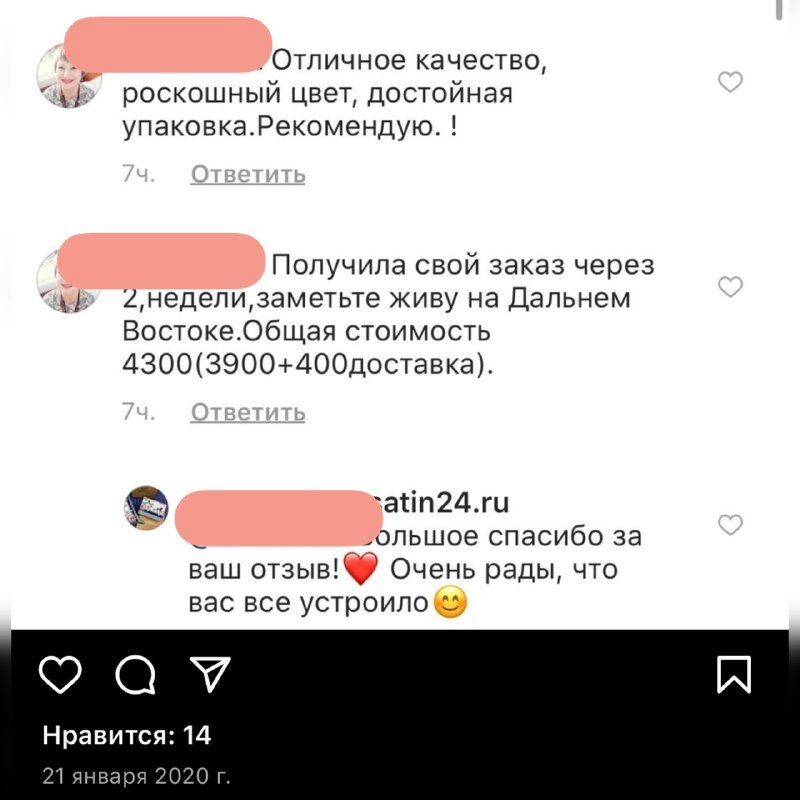Open comments via speech bubble icon

coord(135,674)
